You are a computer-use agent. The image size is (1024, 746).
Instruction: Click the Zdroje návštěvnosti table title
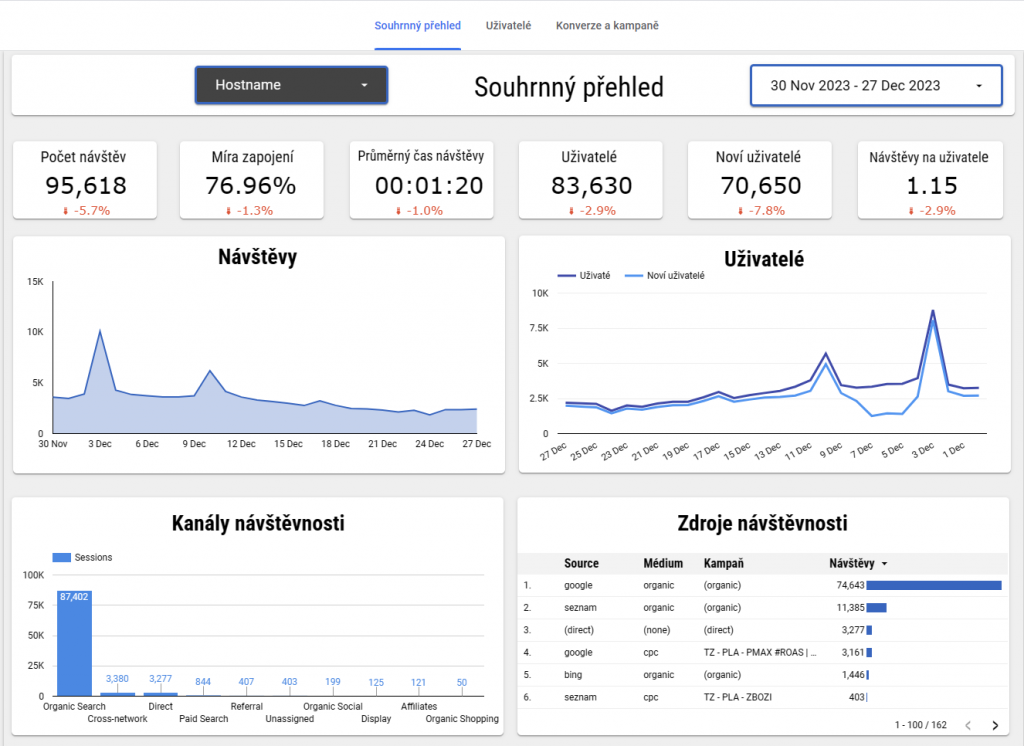[762, 523]
